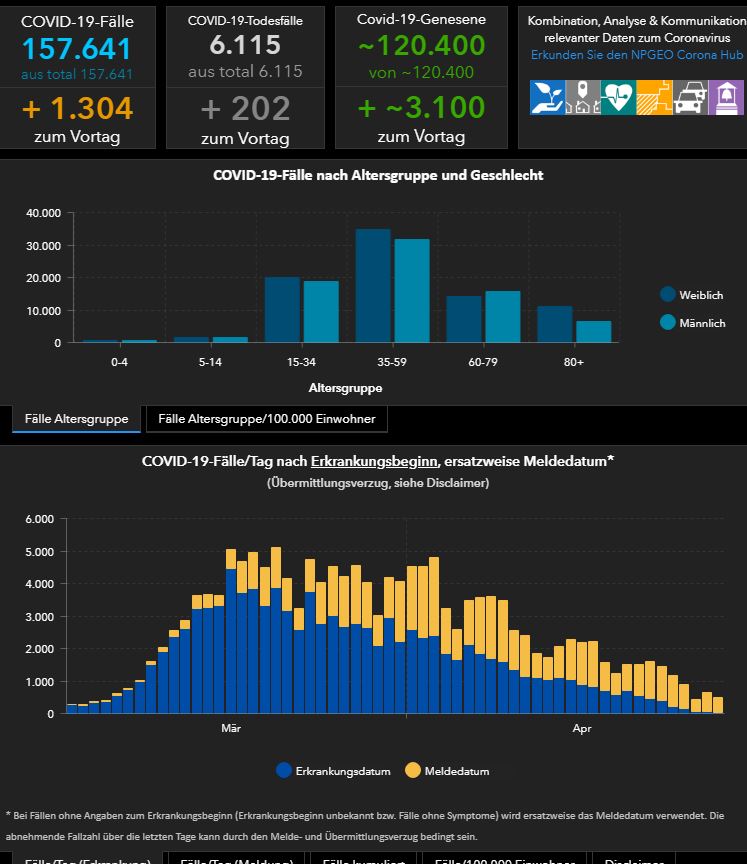This screenshot has height=864, width=747.
Task: Select the female bar for age group 35-59
Action: [x=373, y=286]
